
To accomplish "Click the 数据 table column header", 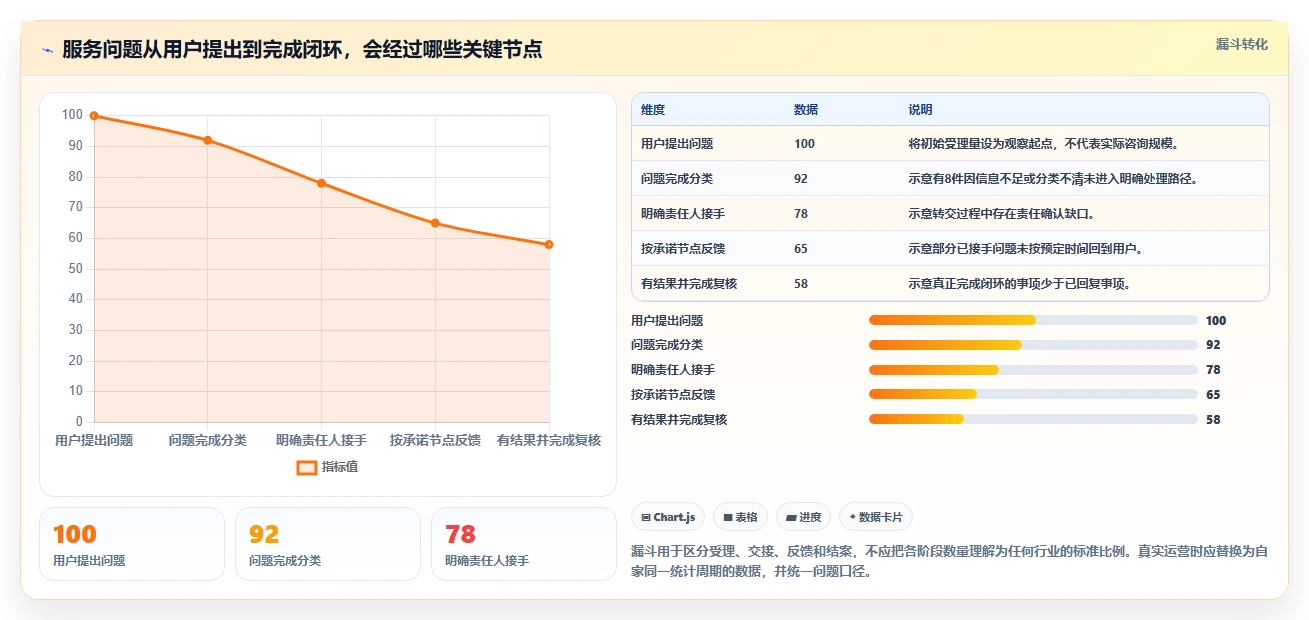I will (806, 110).
